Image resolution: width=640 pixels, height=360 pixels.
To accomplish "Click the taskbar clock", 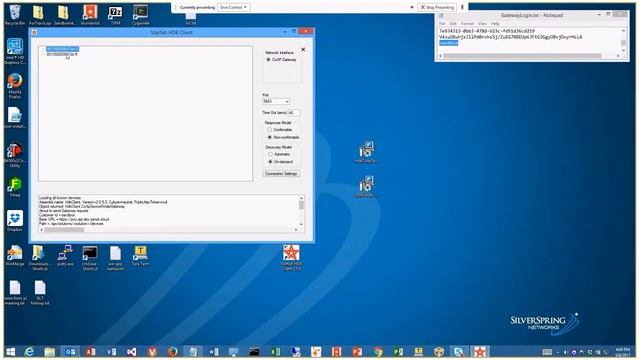I will [x=623, y=351].
